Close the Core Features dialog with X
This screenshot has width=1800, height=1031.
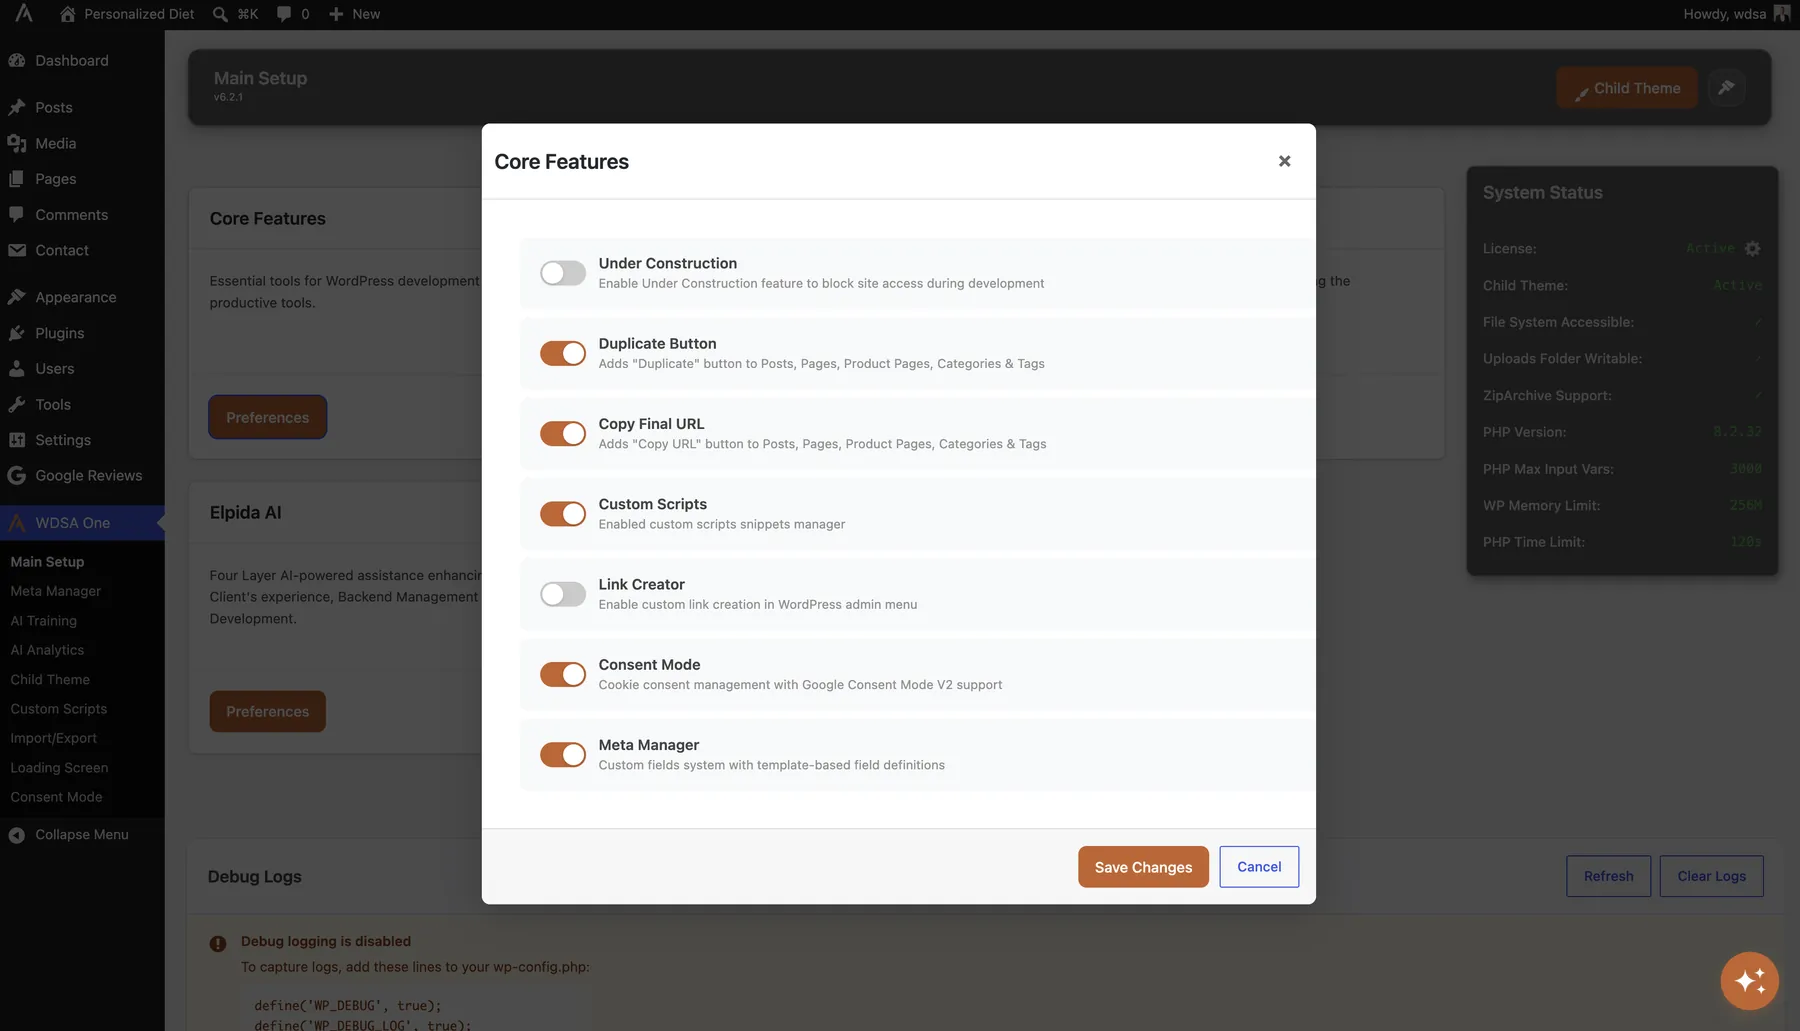click(1284, 161)
